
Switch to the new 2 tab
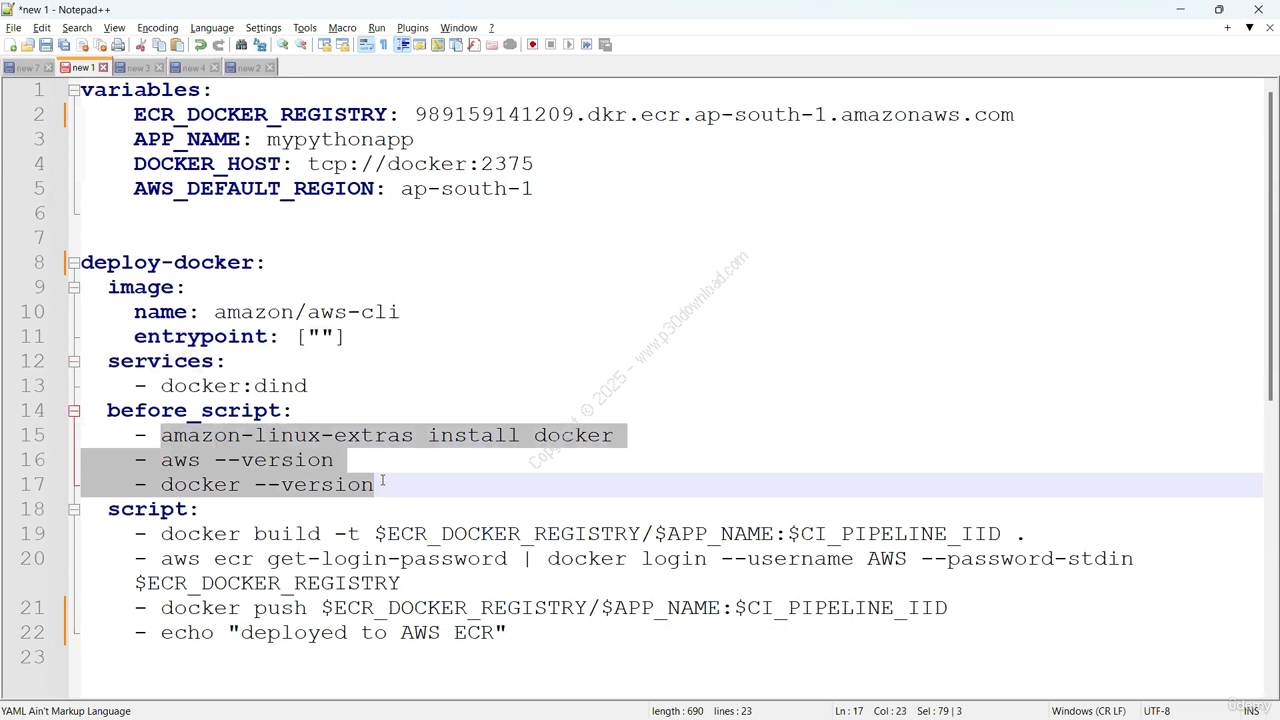[x=250, y=68]
